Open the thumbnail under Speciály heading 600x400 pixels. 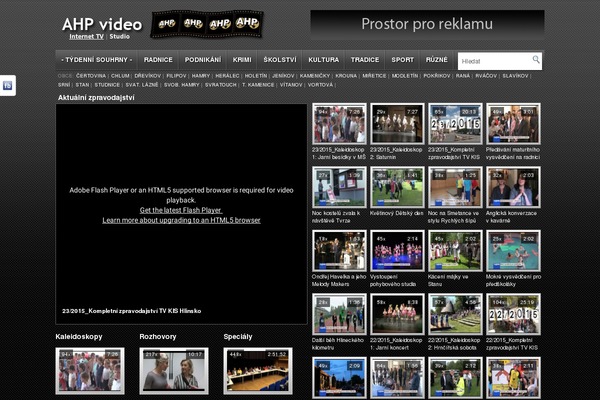point(258,371)
